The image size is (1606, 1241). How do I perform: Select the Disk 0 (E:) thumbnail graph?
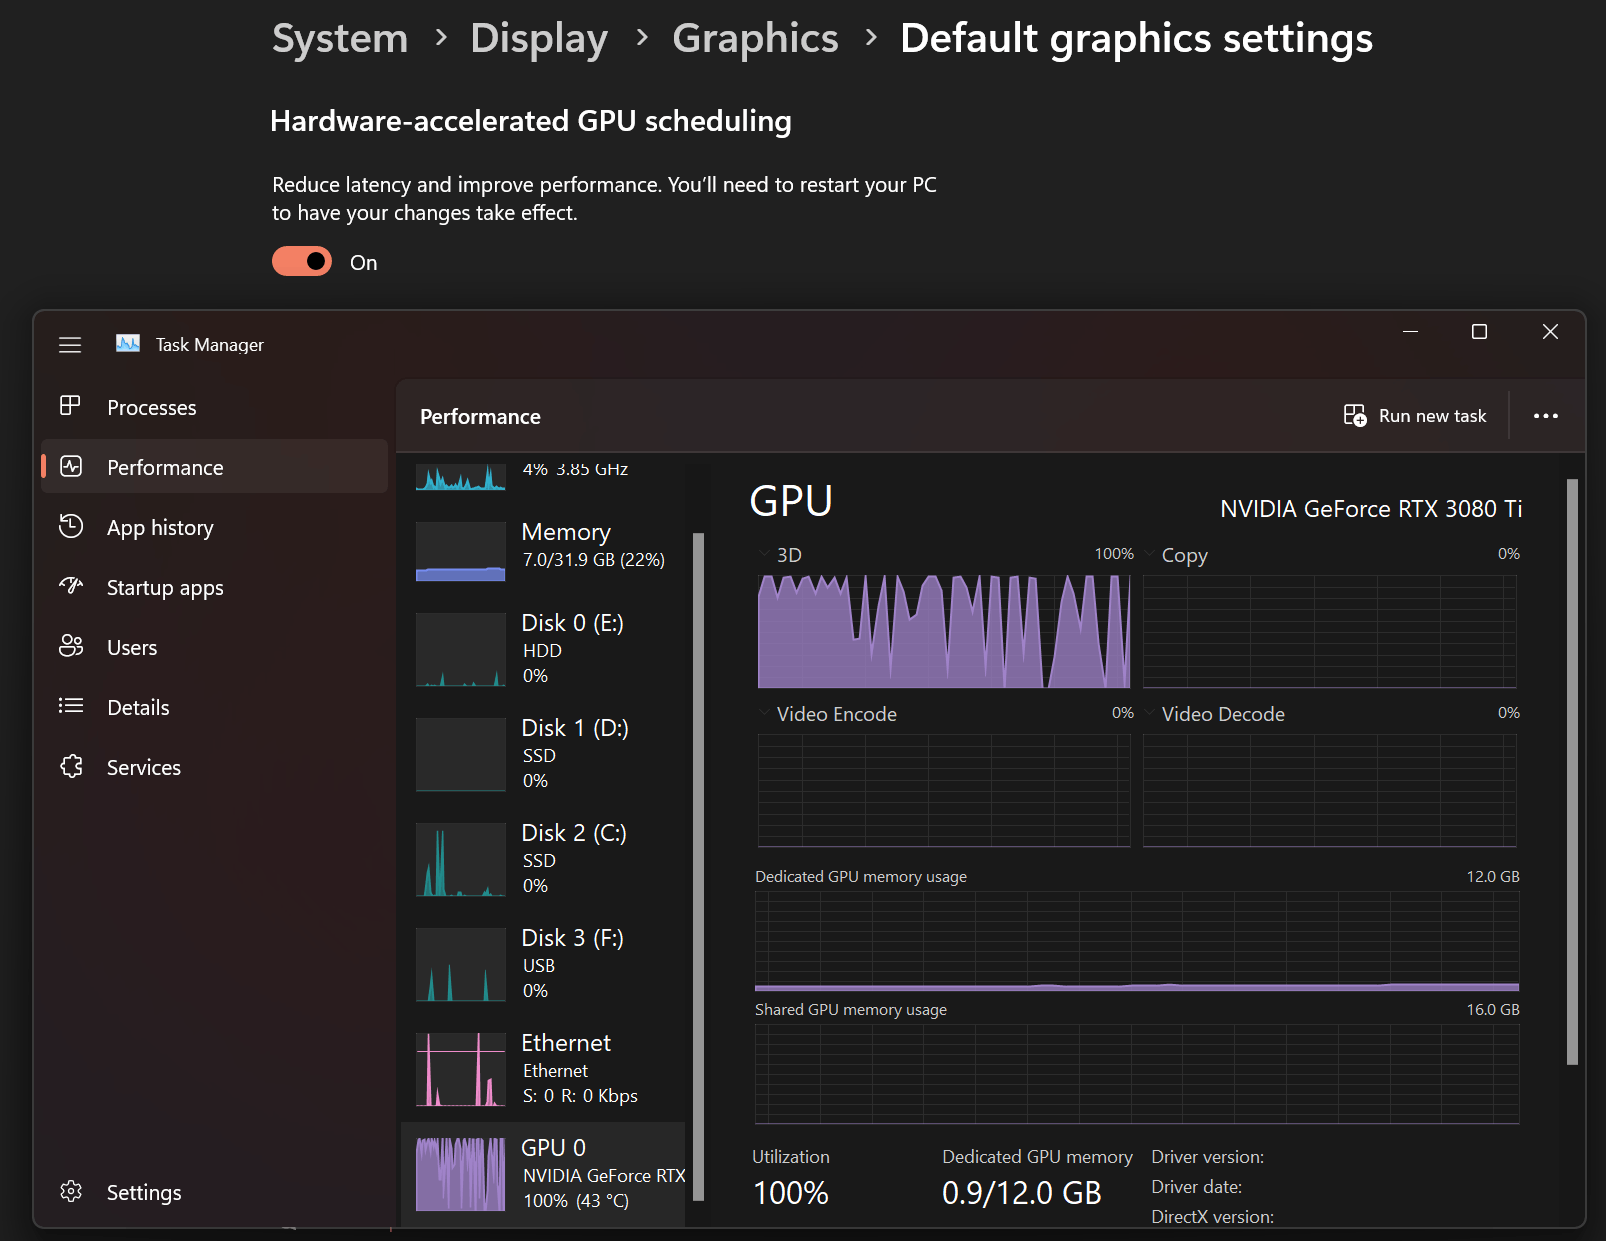461,650
